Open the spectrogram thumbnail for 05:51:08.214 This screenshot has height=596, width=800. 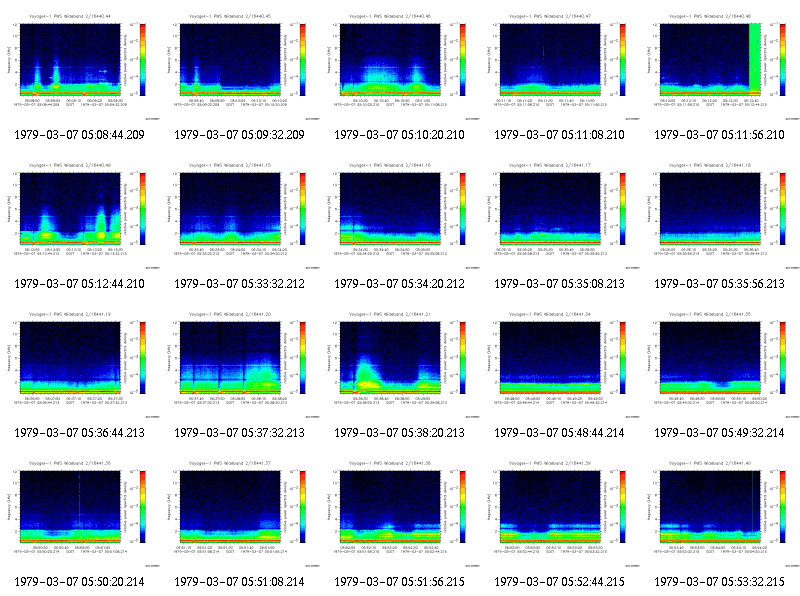(x=240, y=514)
